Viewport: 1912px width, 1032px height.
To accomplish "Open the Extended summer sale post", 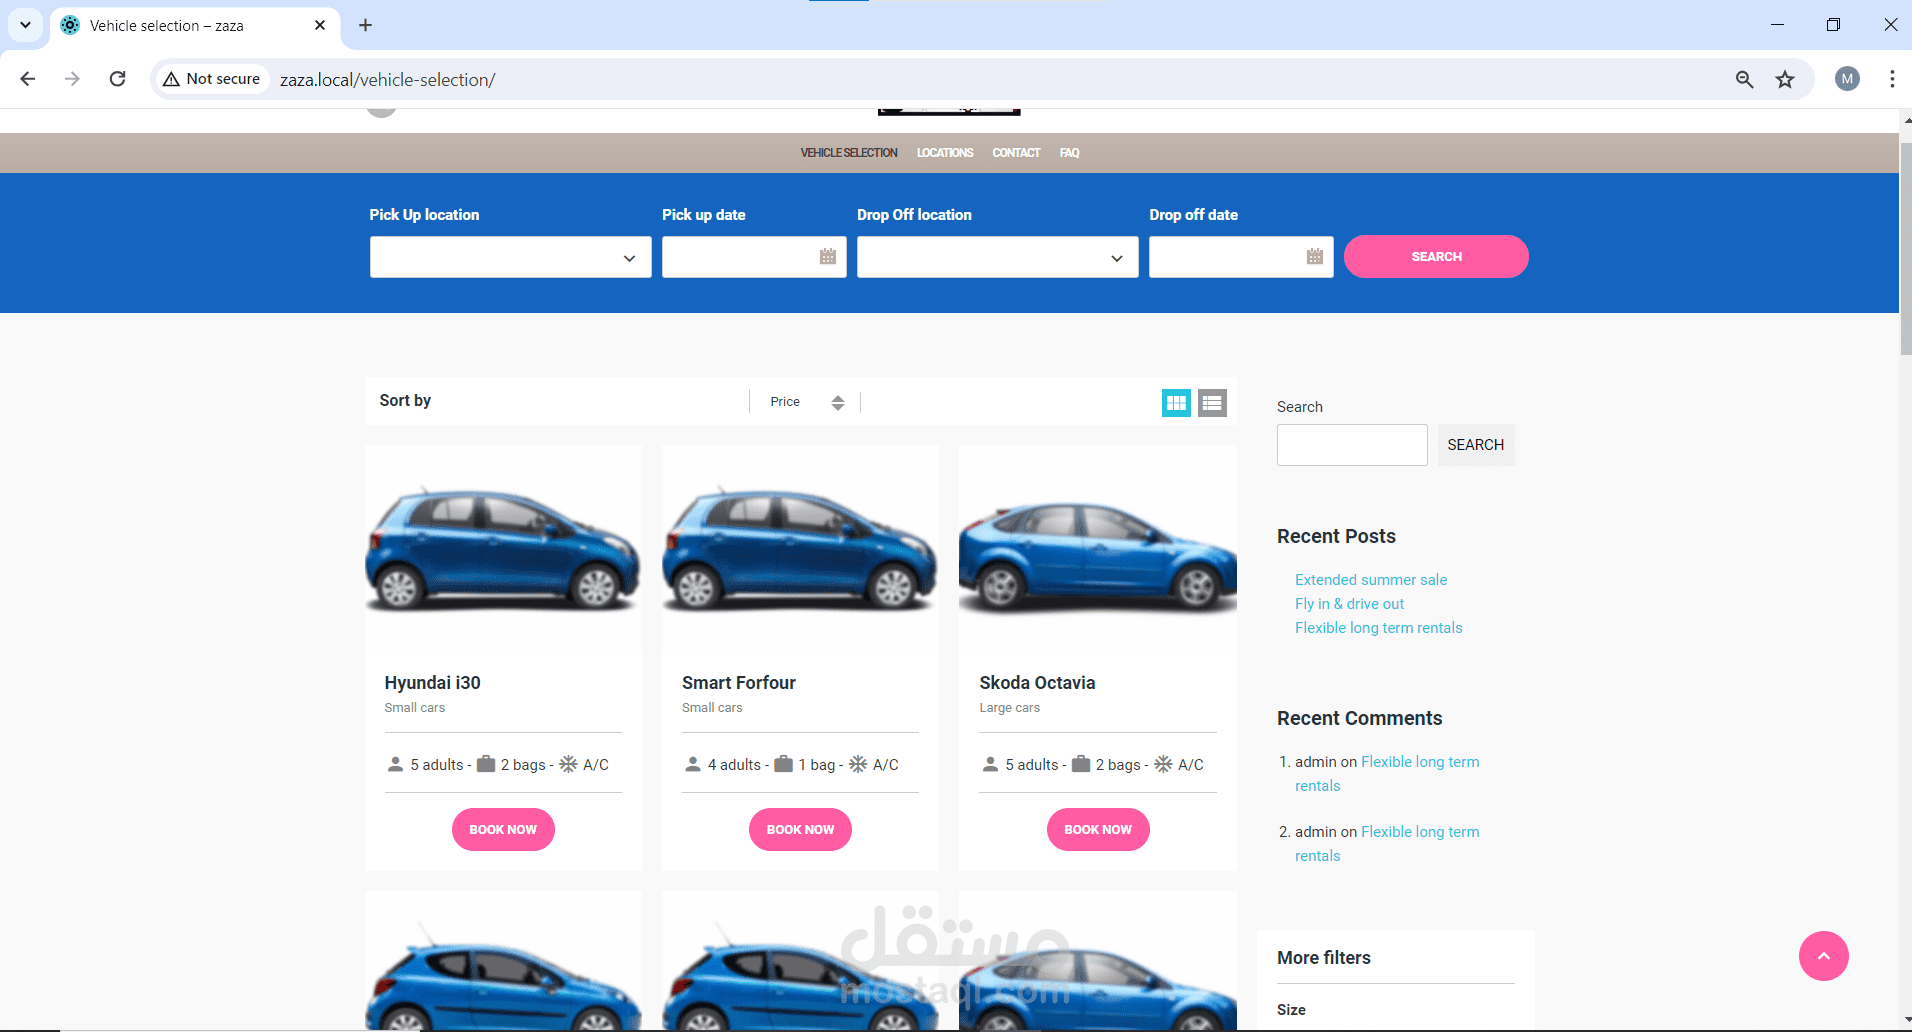I will [x=1371, y=580].
